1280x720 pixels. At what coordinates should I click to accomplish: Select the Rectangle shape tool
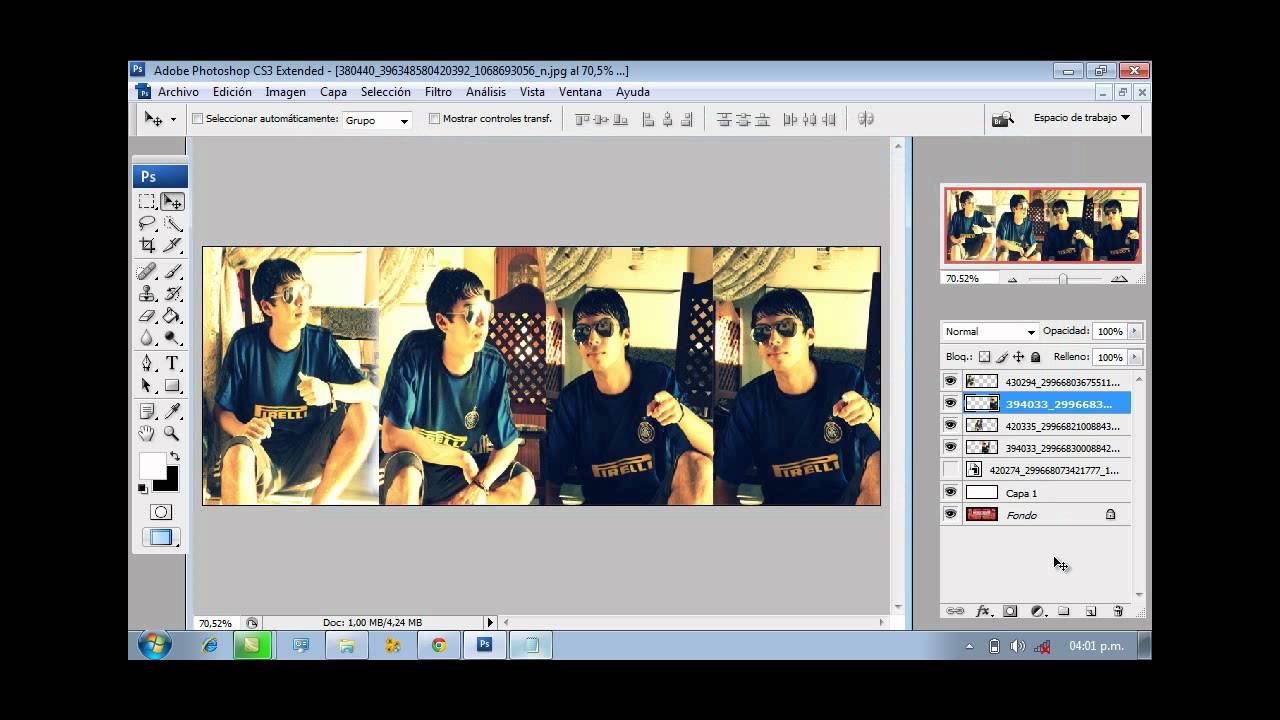(x=172, y=386)
